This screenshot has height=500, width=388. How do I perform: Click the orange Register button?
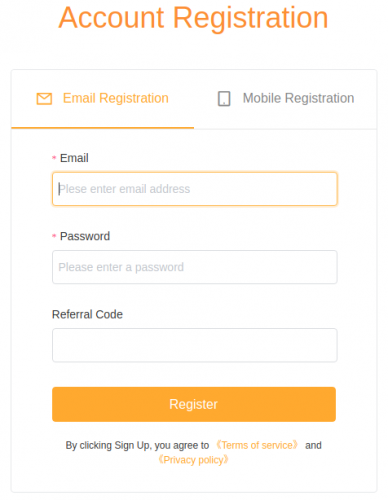[194, 404]
